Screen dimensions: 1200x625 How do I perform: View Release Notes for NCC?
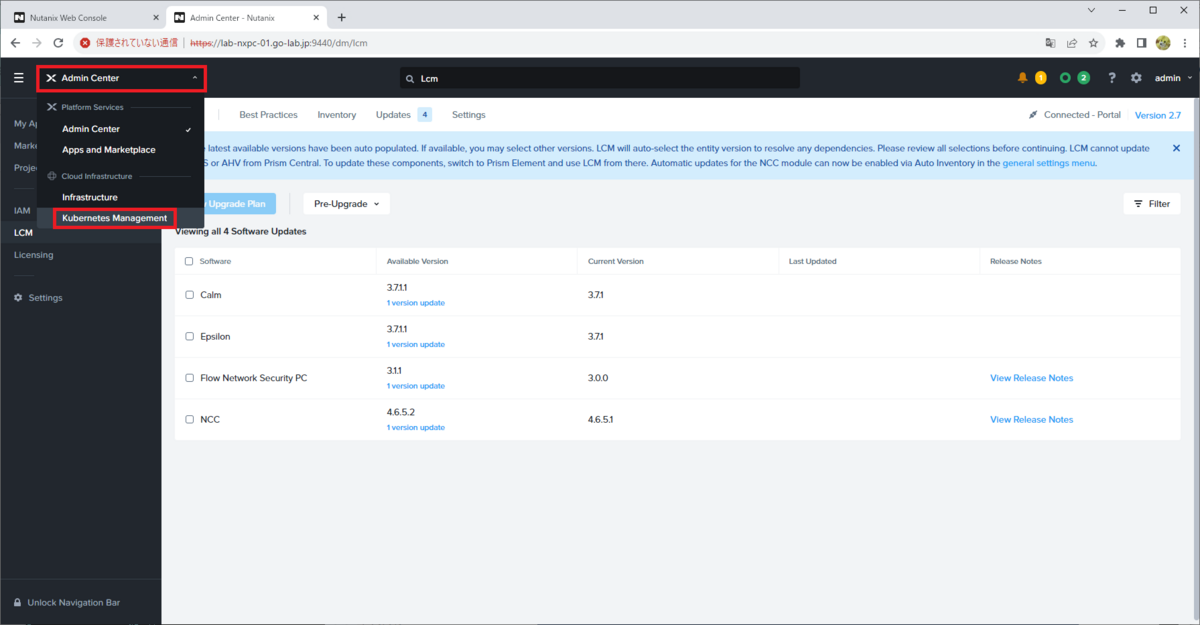point(1031,419)
